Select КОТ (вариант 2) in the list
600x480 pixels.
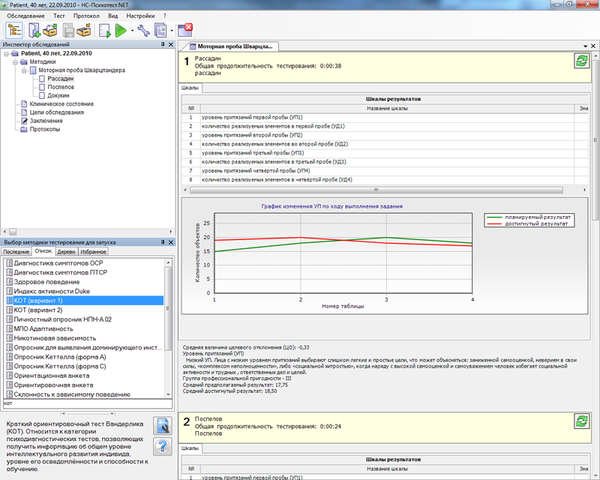coord(38,310)
